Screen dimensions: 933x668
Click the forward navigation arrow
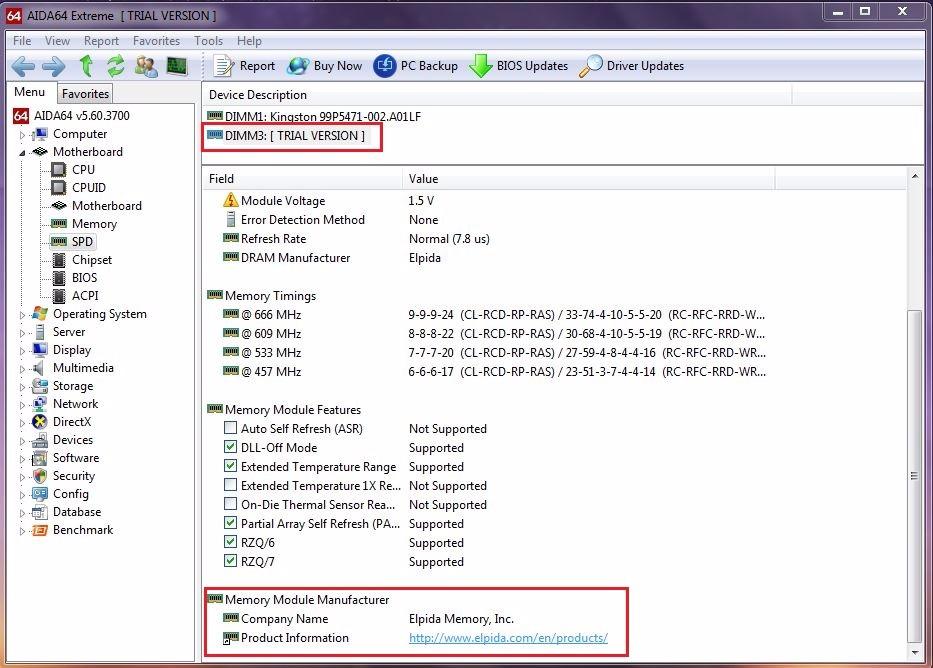53,66
